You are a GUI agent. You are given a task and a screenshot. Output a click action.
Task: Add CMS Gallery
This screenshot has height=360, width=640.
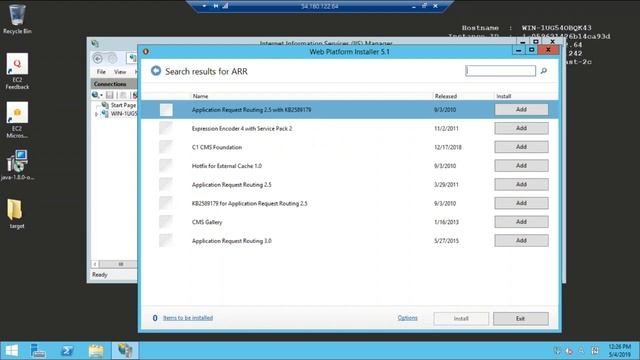pyautogui.click(x=521, y=222)
